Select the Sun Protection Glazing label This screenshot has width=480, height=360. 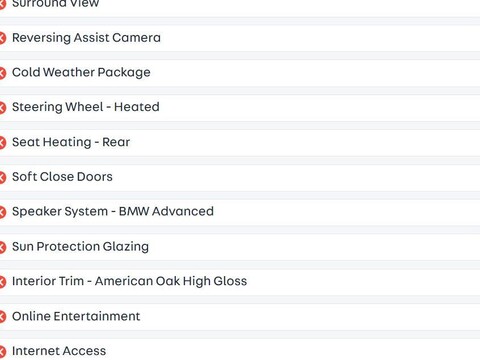pyautogui.click(x=81, y=247)
